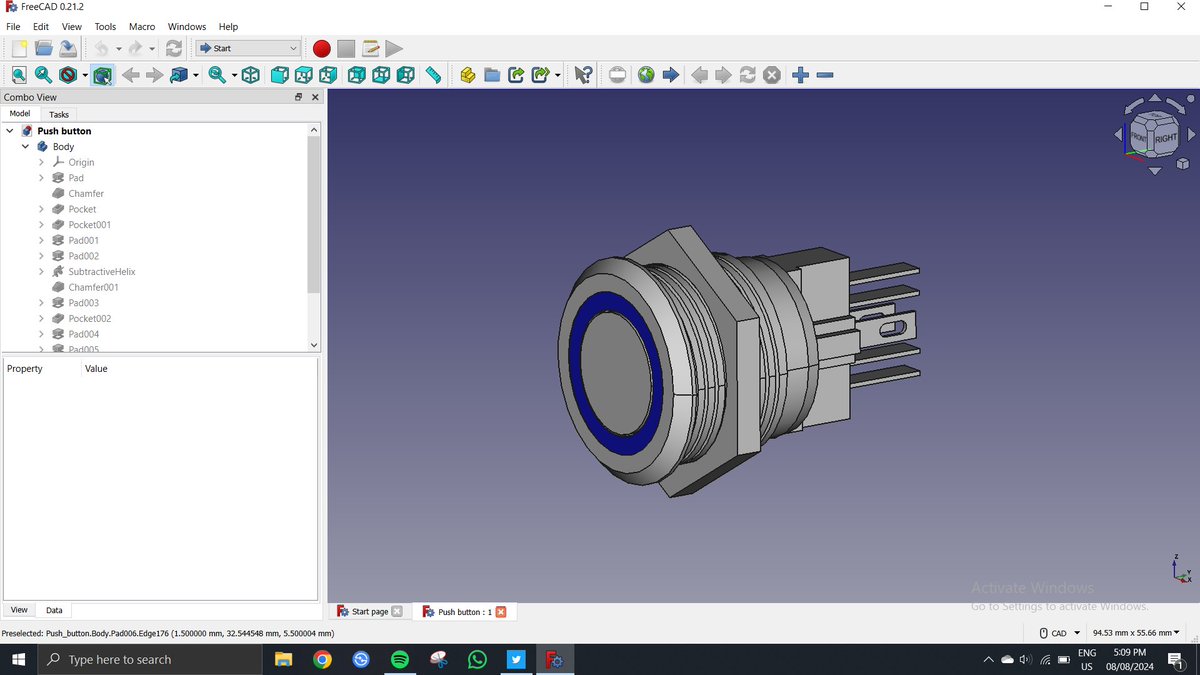Viewport: 1200px width, 675px height.
Task: Switch to Right view icon
Action: [x=328, y=75]
